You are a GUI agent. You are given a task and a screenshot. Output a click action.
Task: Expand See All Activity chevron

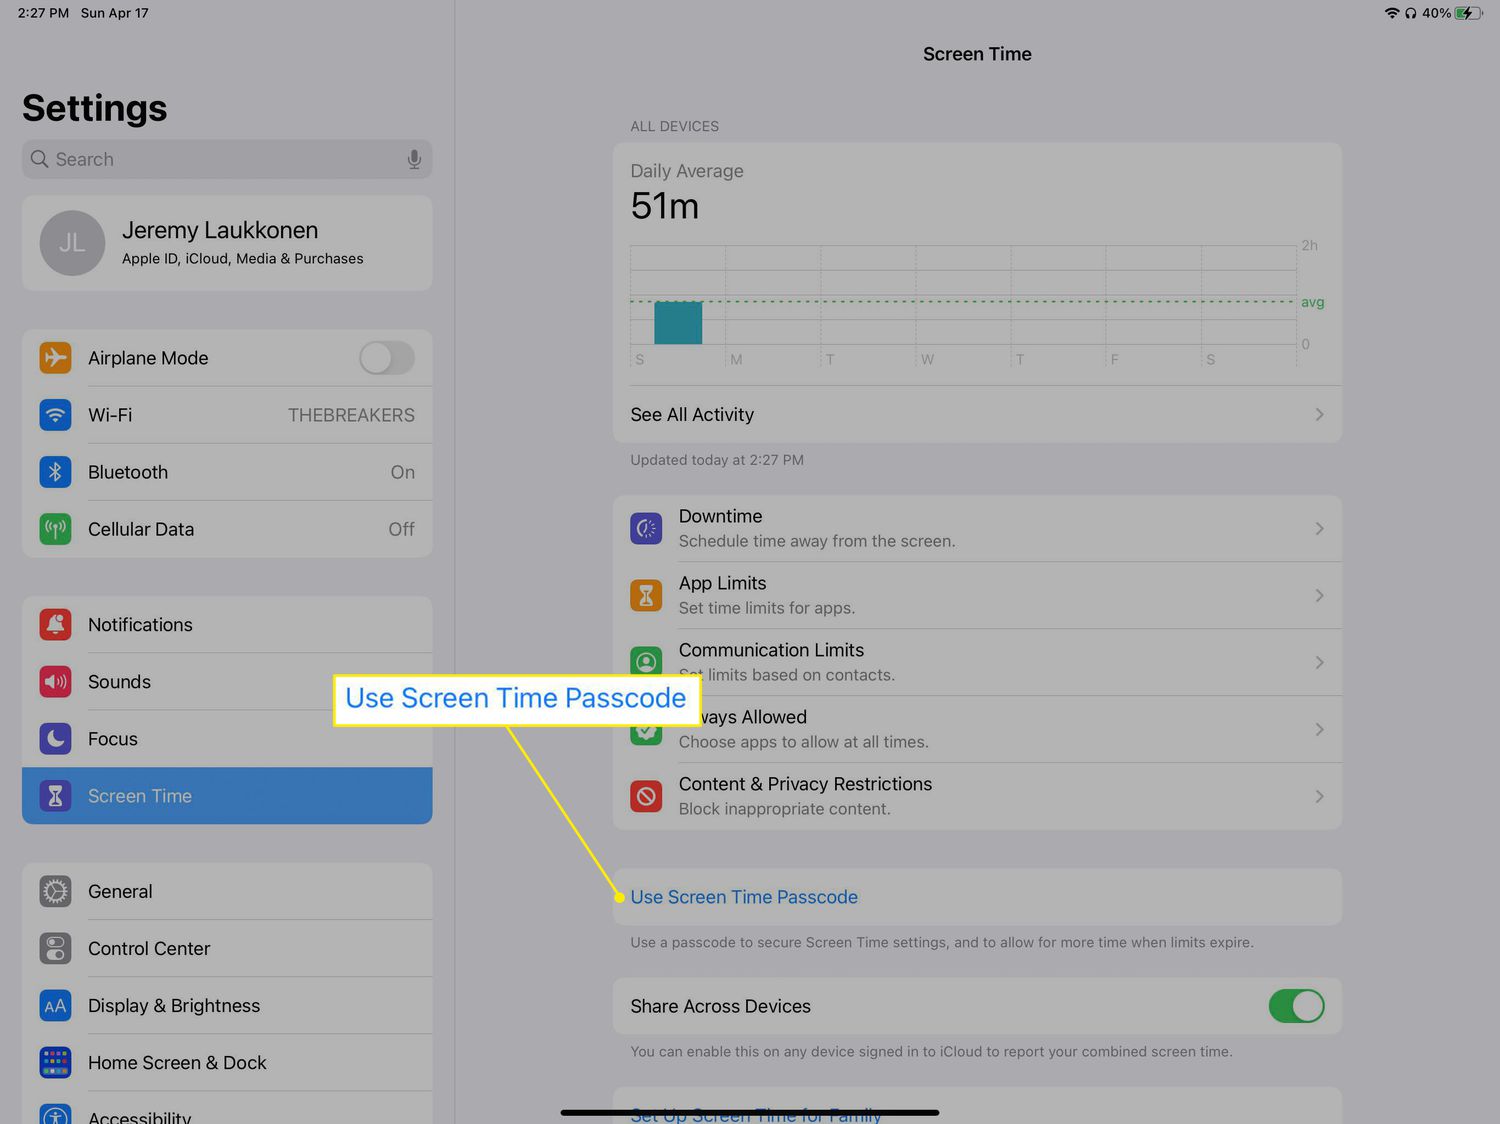point(1319,415)
